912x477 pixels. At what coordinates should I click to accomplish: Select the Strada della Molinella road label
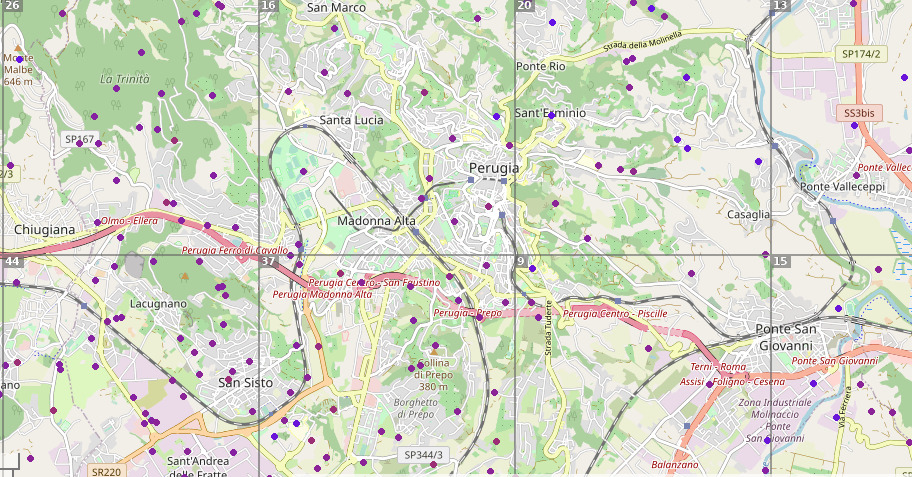coord(642,44)
